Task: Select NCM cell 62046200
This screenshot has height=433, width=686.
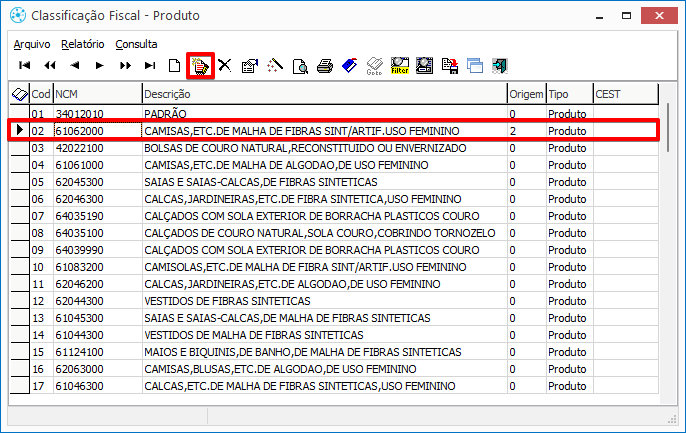Action: coord(98,284)
